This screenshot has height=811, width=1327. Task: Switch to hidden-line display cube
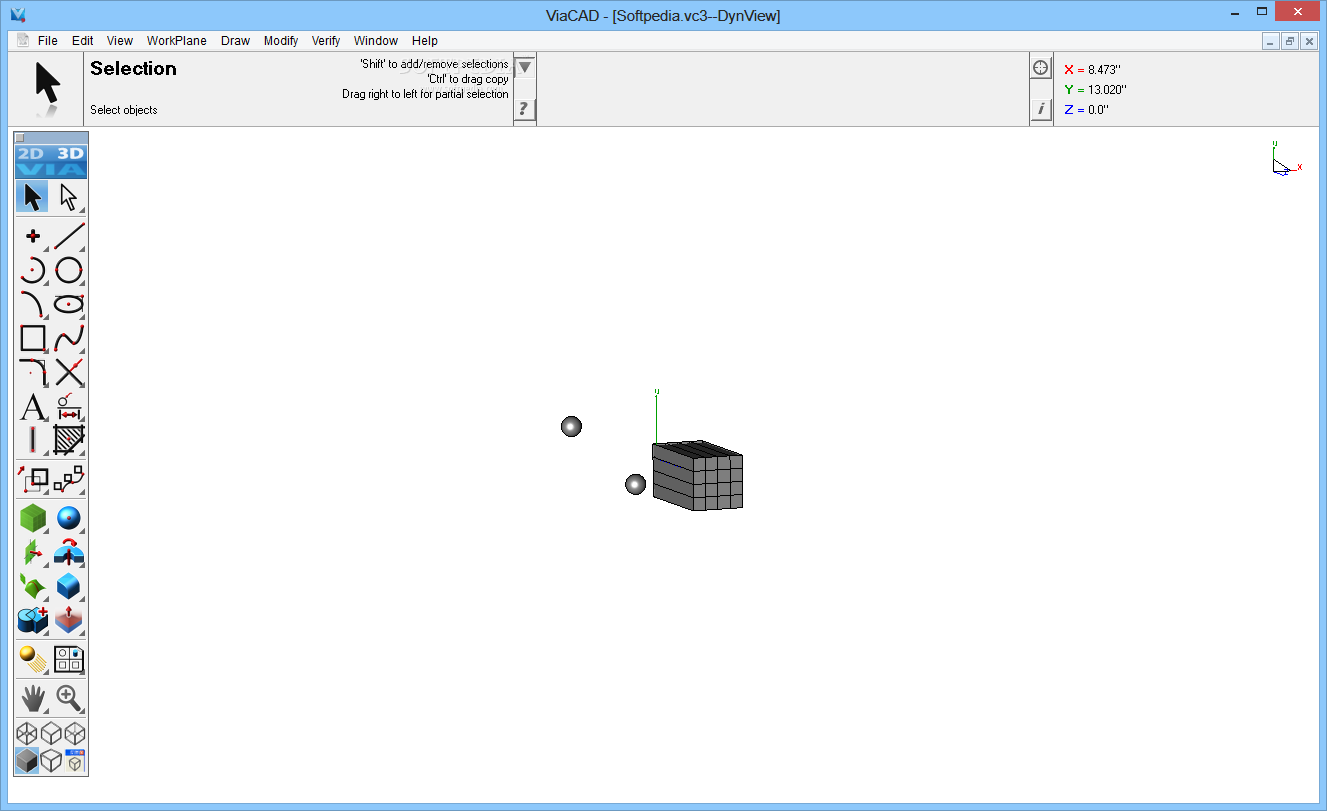(x=51, y=734)
